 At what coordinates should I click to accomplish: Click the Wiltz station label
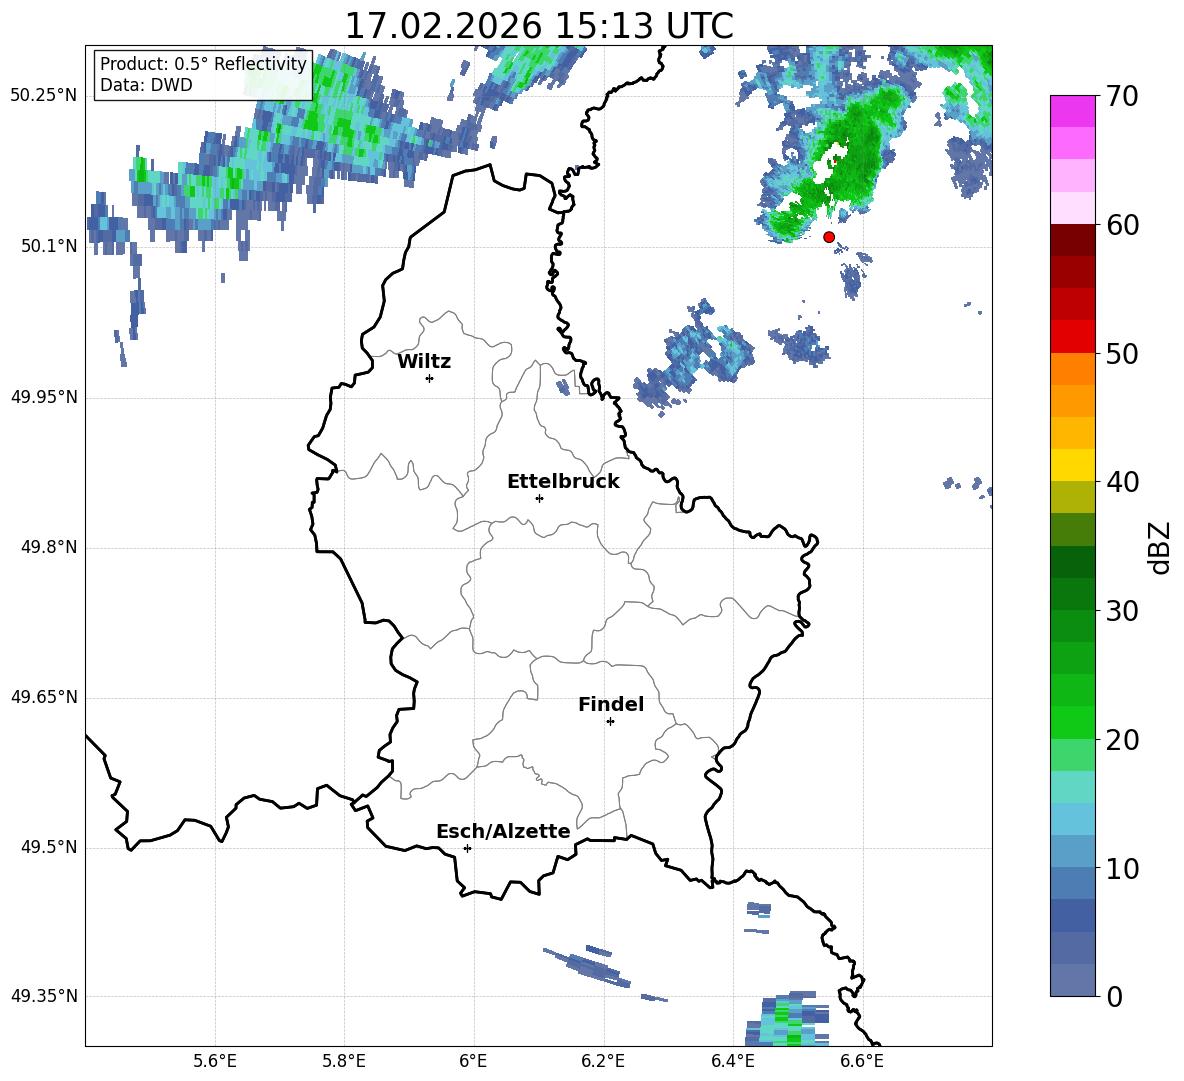click(424, 362)
